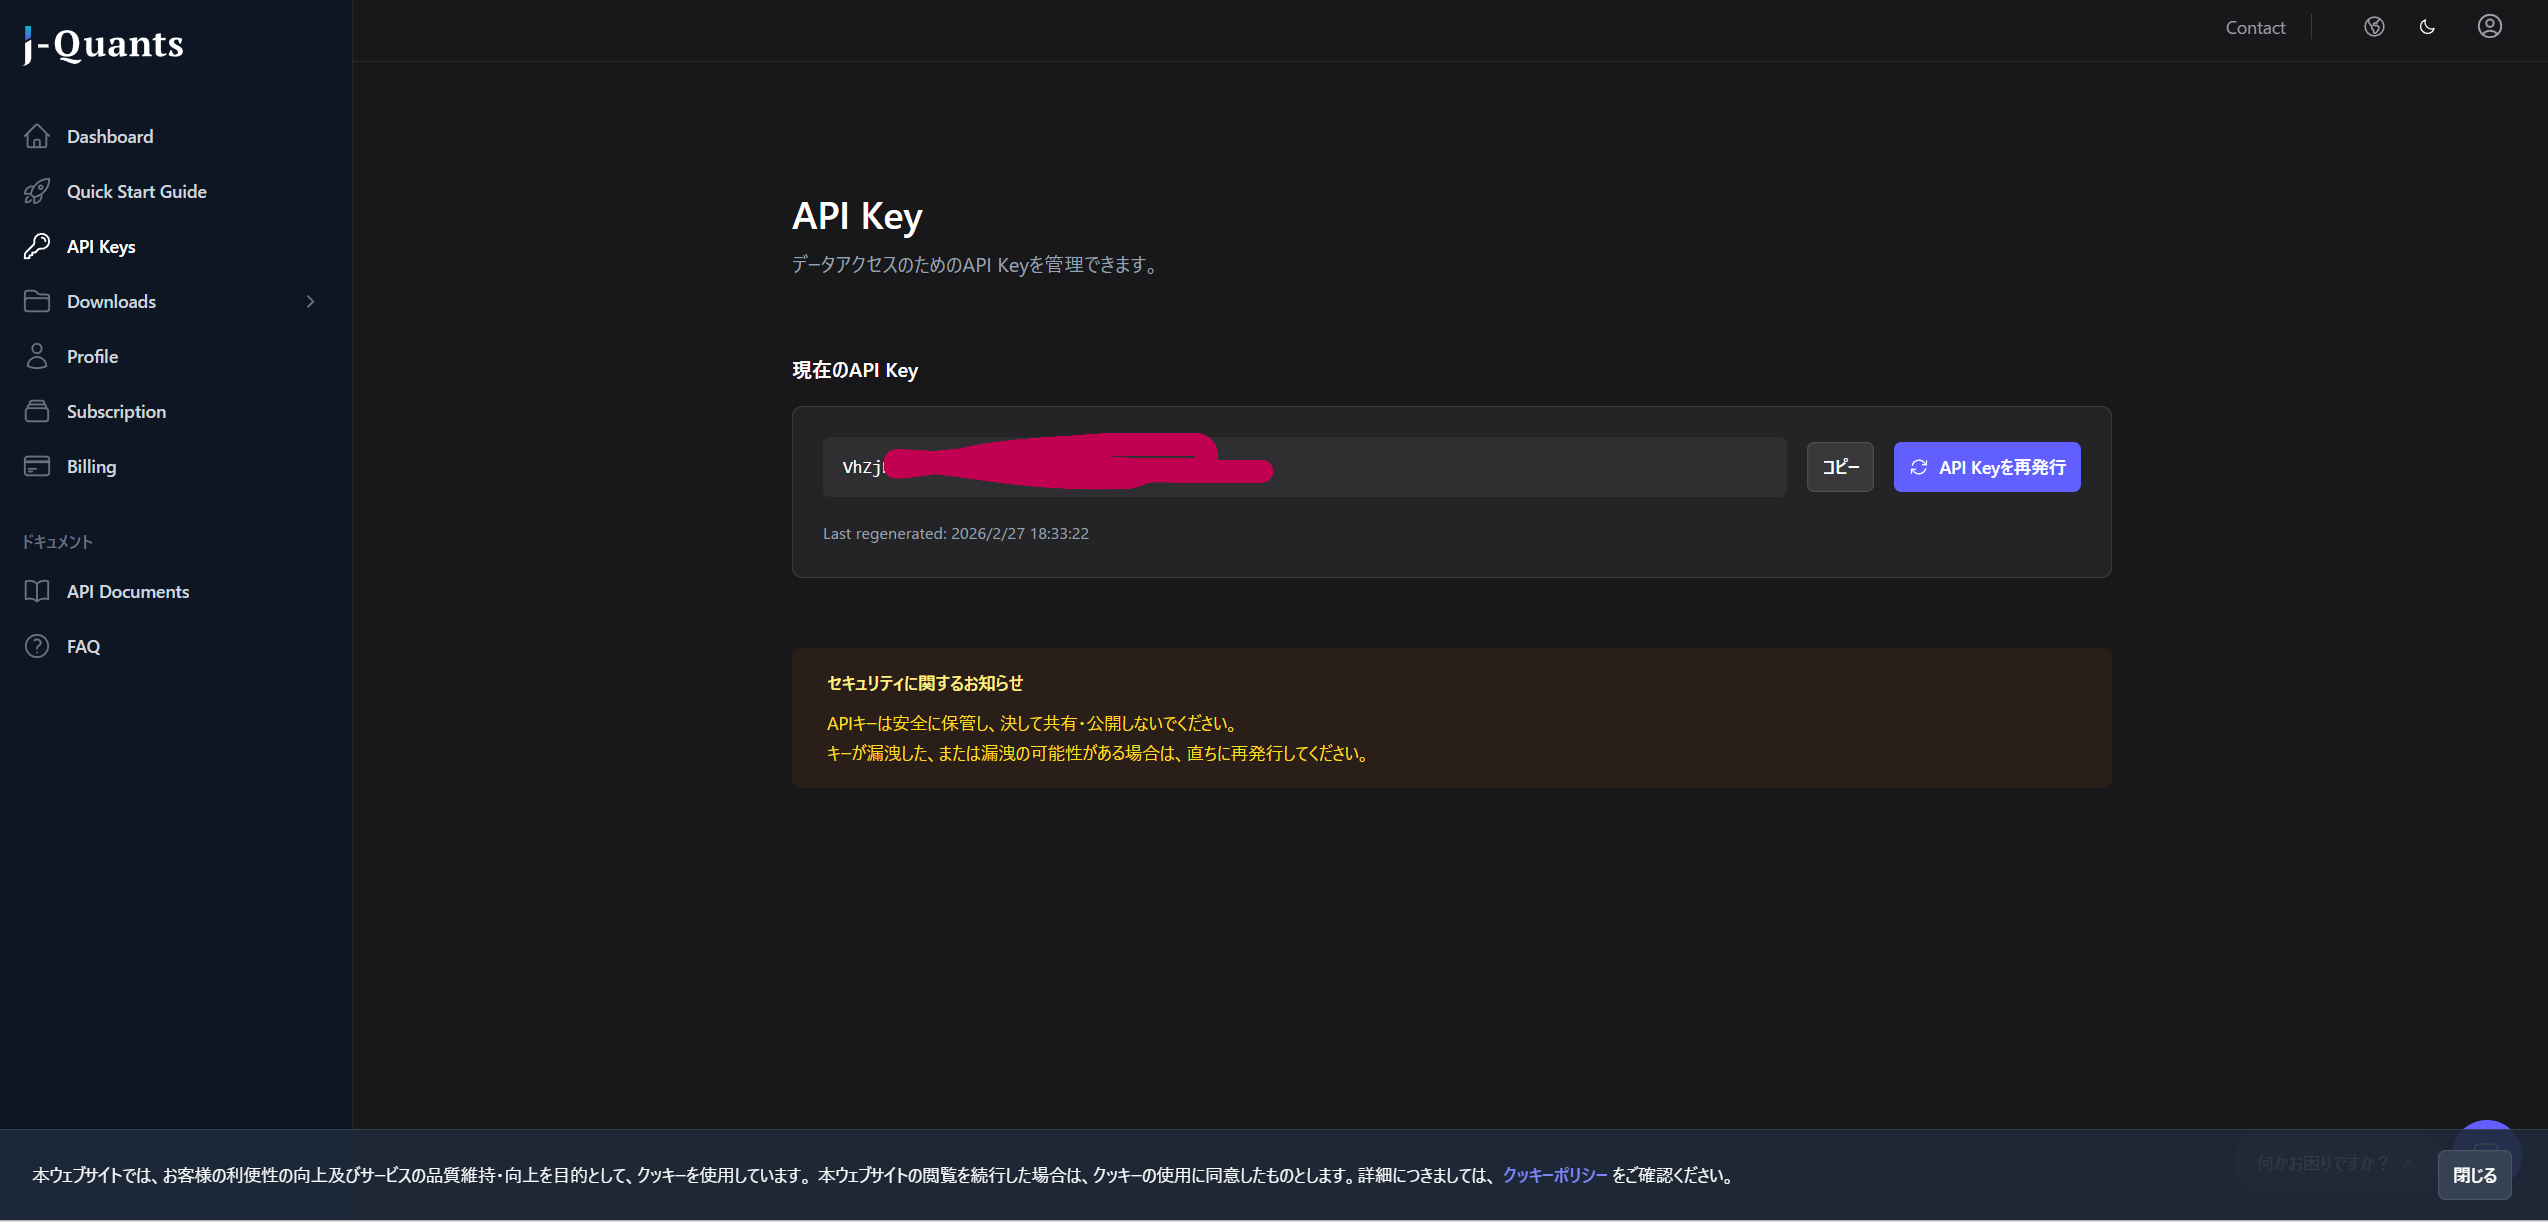Click the Profile person icon

(37, 356)
